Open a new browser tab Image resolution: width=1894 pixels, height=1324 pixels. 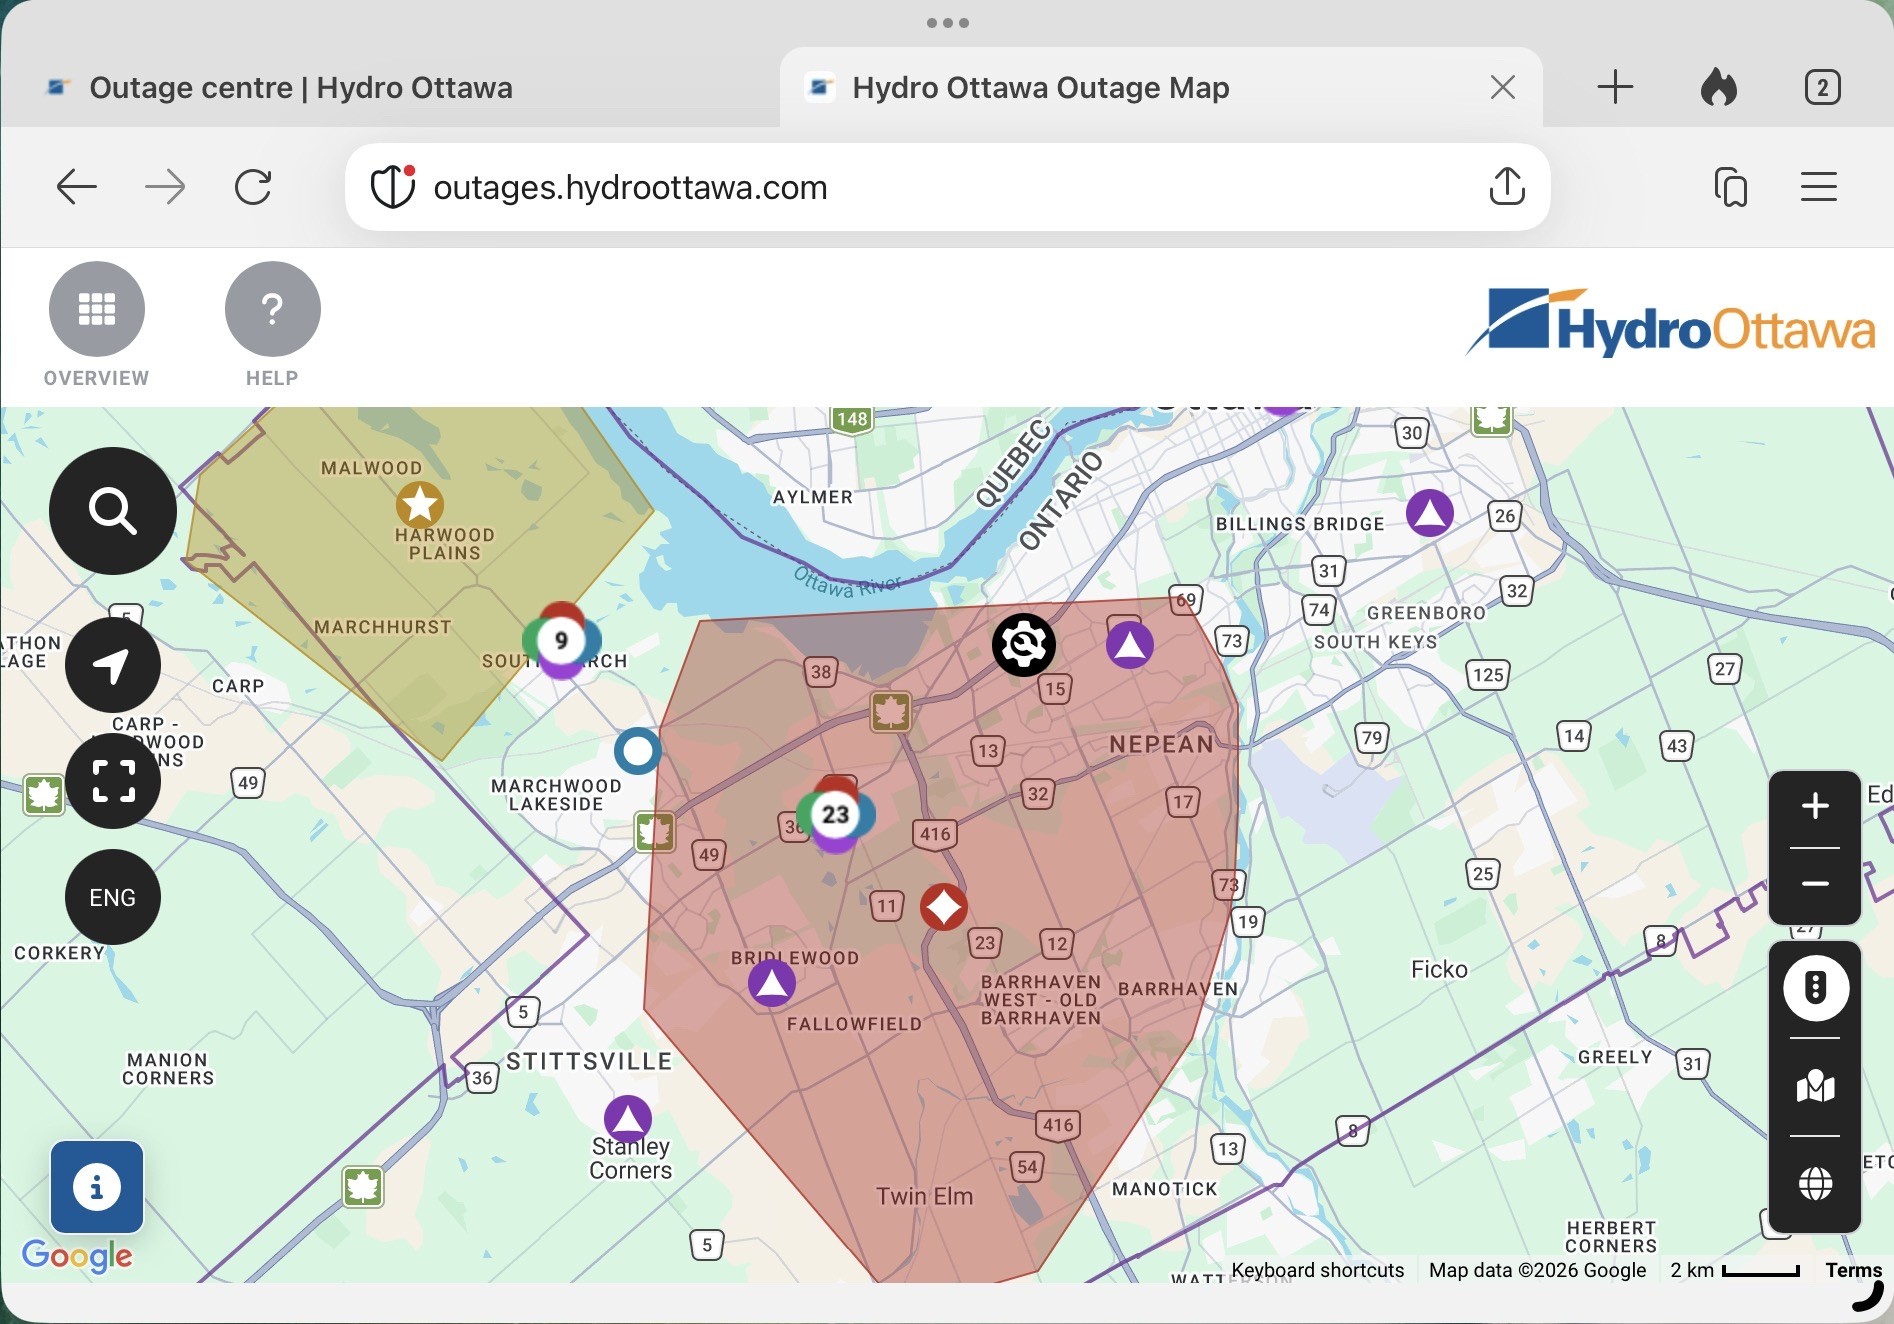click(1615, 88)
